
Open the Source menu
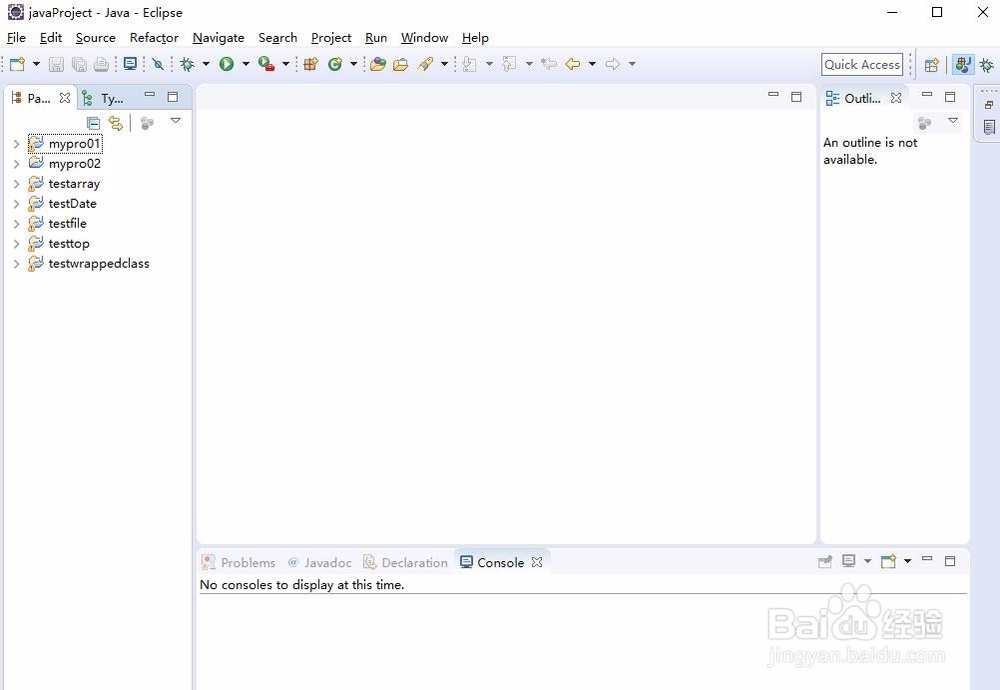[96, 38]
